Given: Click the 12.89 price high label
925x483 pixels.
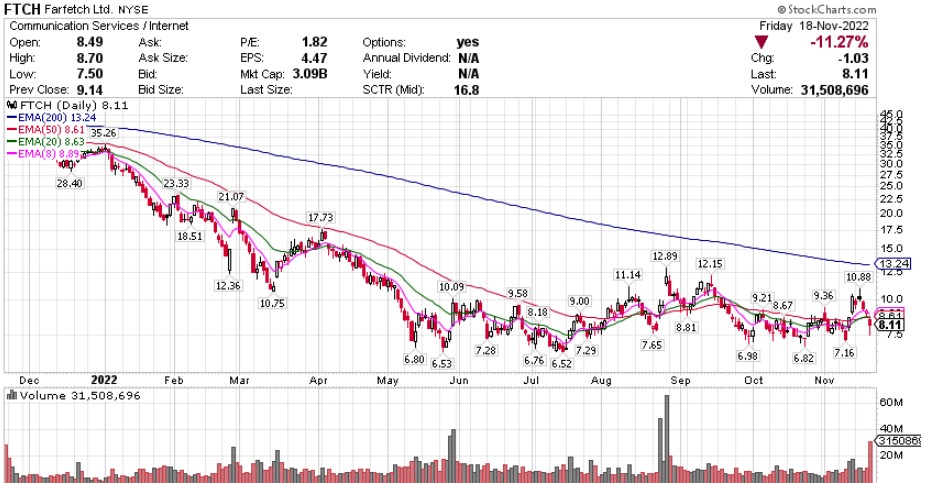Looking at the screenshot, I should [x=665, y=256].
